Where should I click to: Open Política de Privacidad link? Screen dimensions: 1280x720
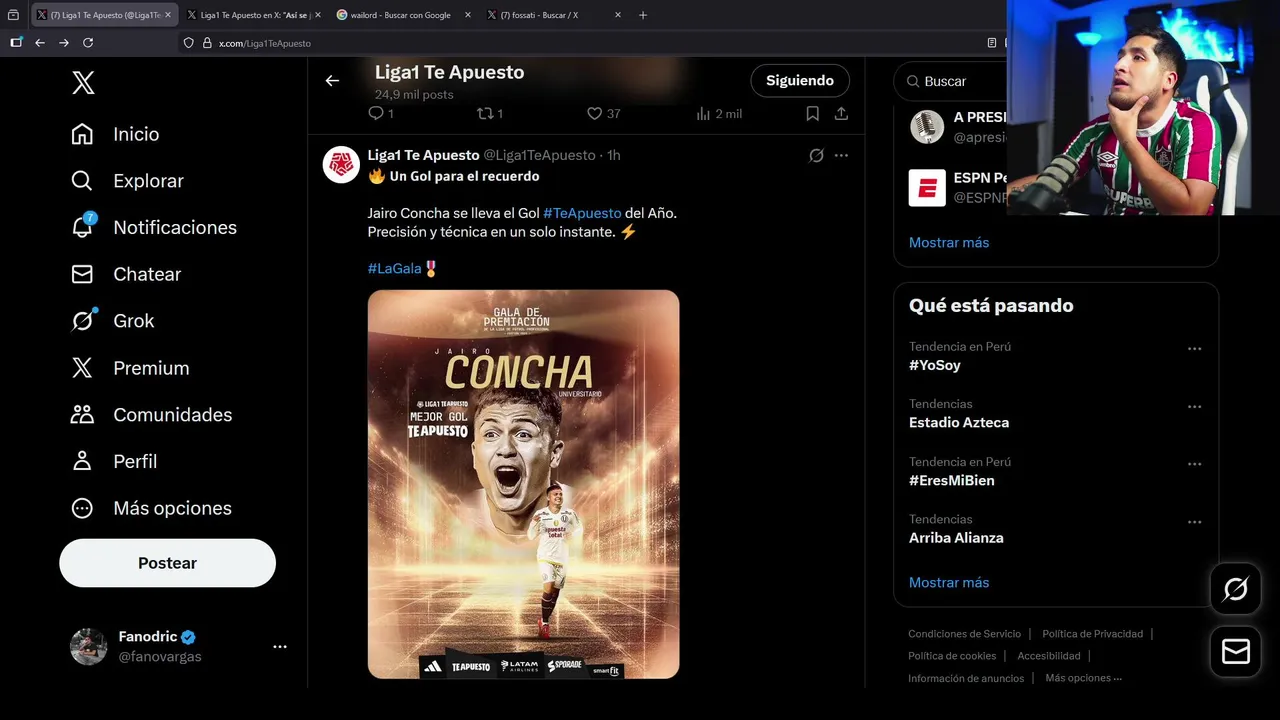point(1092,634)
